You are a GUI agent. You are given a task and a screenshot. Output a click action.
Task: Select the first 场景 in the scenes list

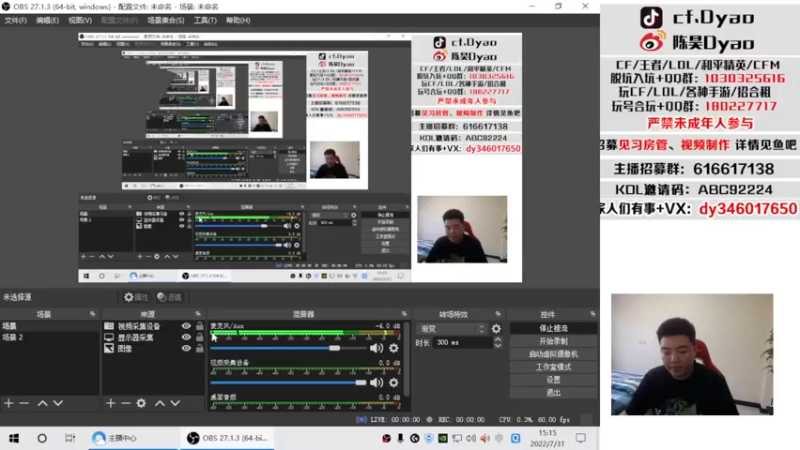tap(50, 326)
